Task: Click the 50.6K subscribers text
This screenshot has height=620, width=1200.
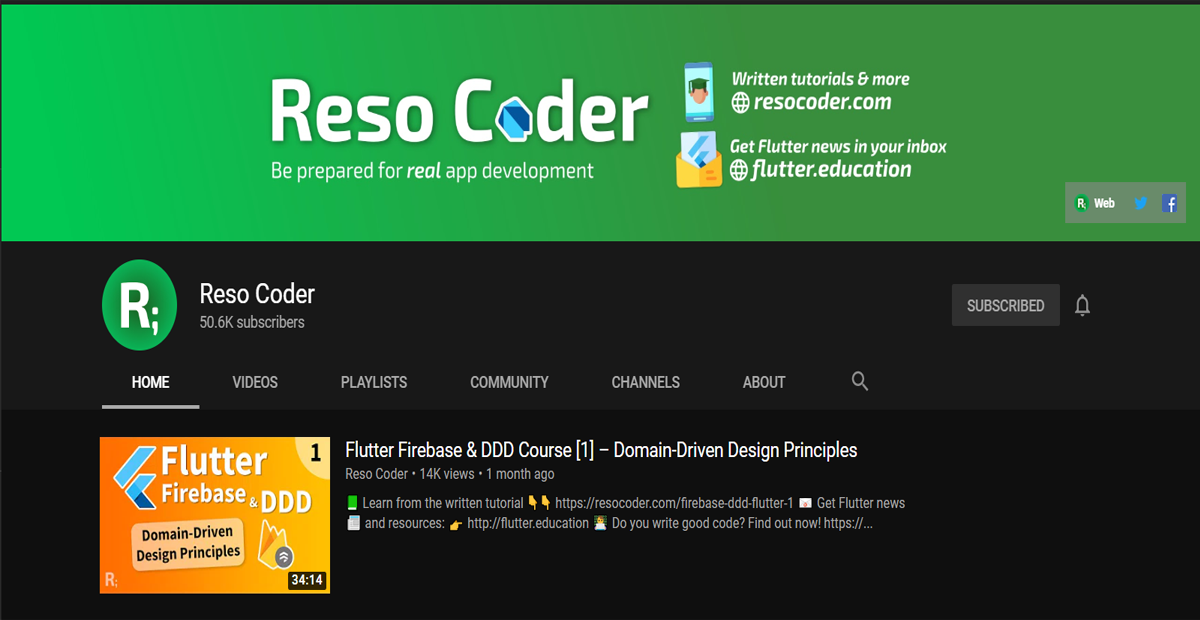Action: (x=252, y=322)
